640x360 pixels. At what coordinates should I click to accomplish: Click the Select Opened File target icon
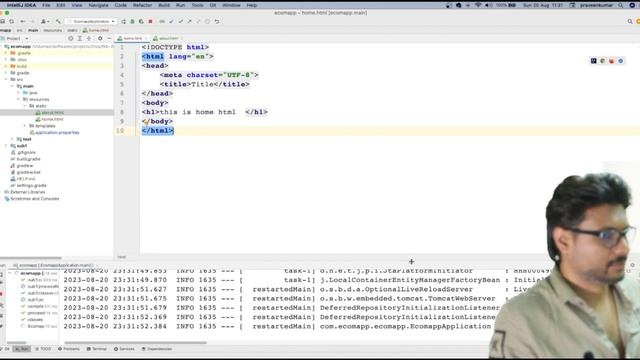tap(71, 38)
